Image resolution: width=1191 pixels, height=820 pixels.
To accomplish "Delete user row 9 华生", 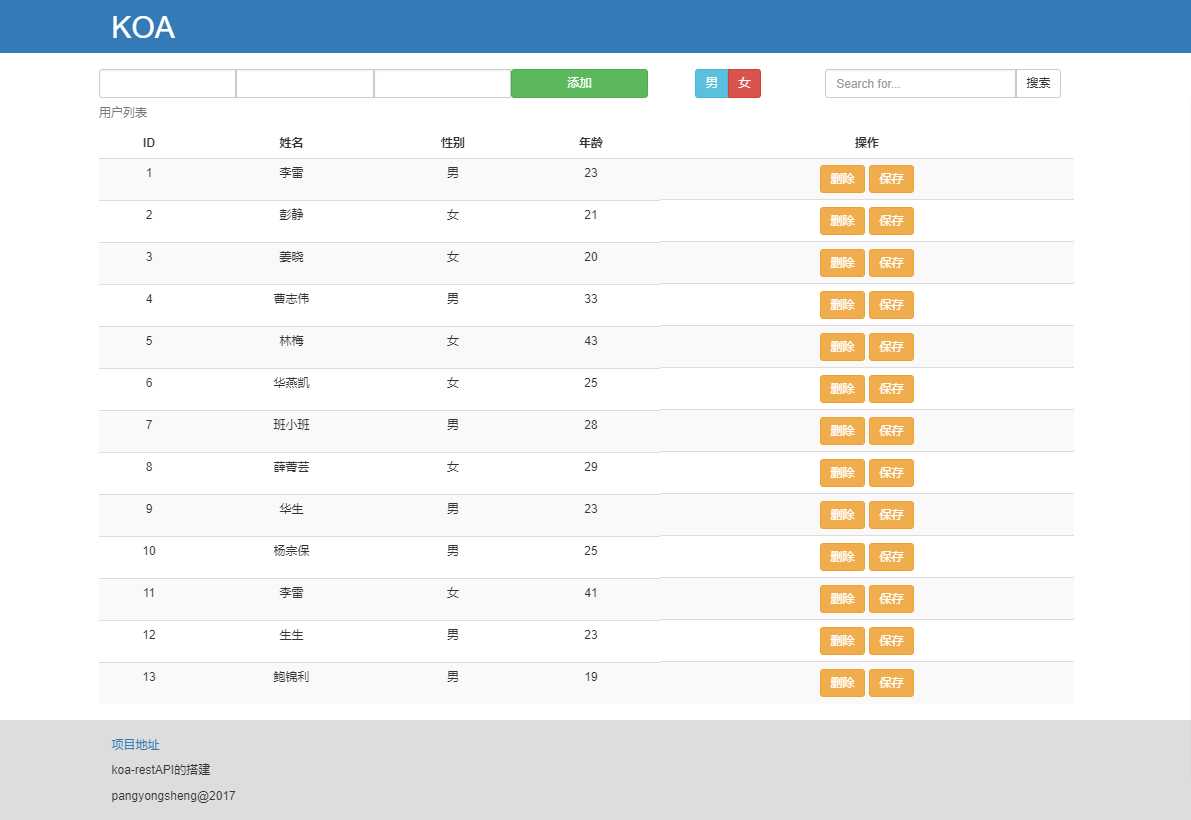I will click(x=842, y=515).
